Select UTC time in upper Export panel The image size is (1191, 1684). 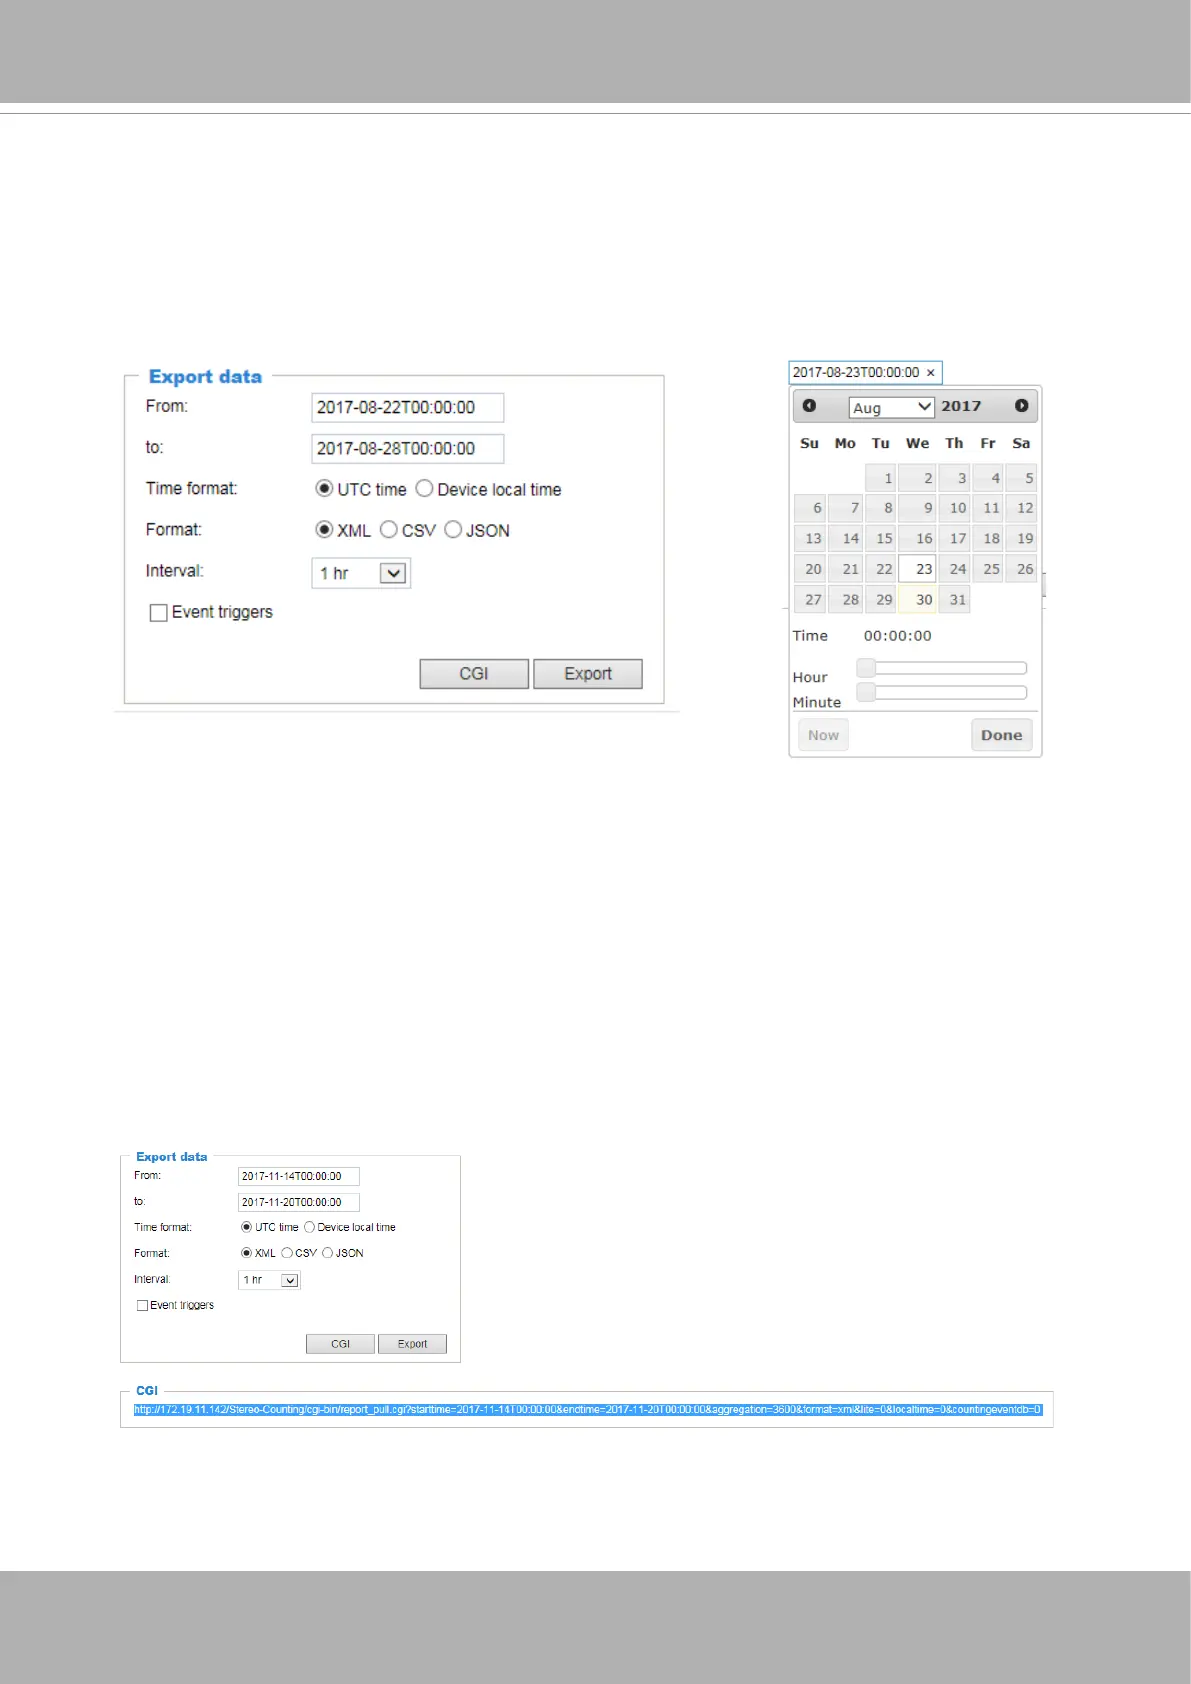324,489
